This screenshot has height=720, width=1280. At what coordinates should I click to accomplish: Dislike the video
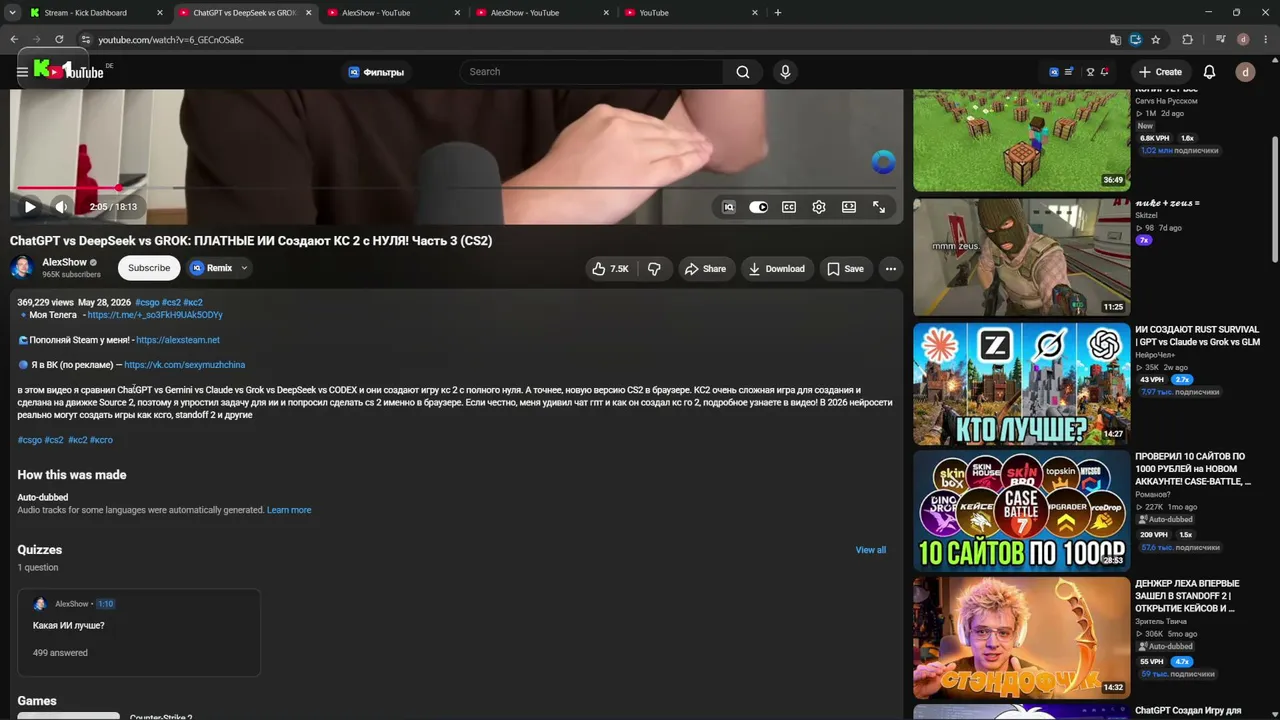[654, 268]
